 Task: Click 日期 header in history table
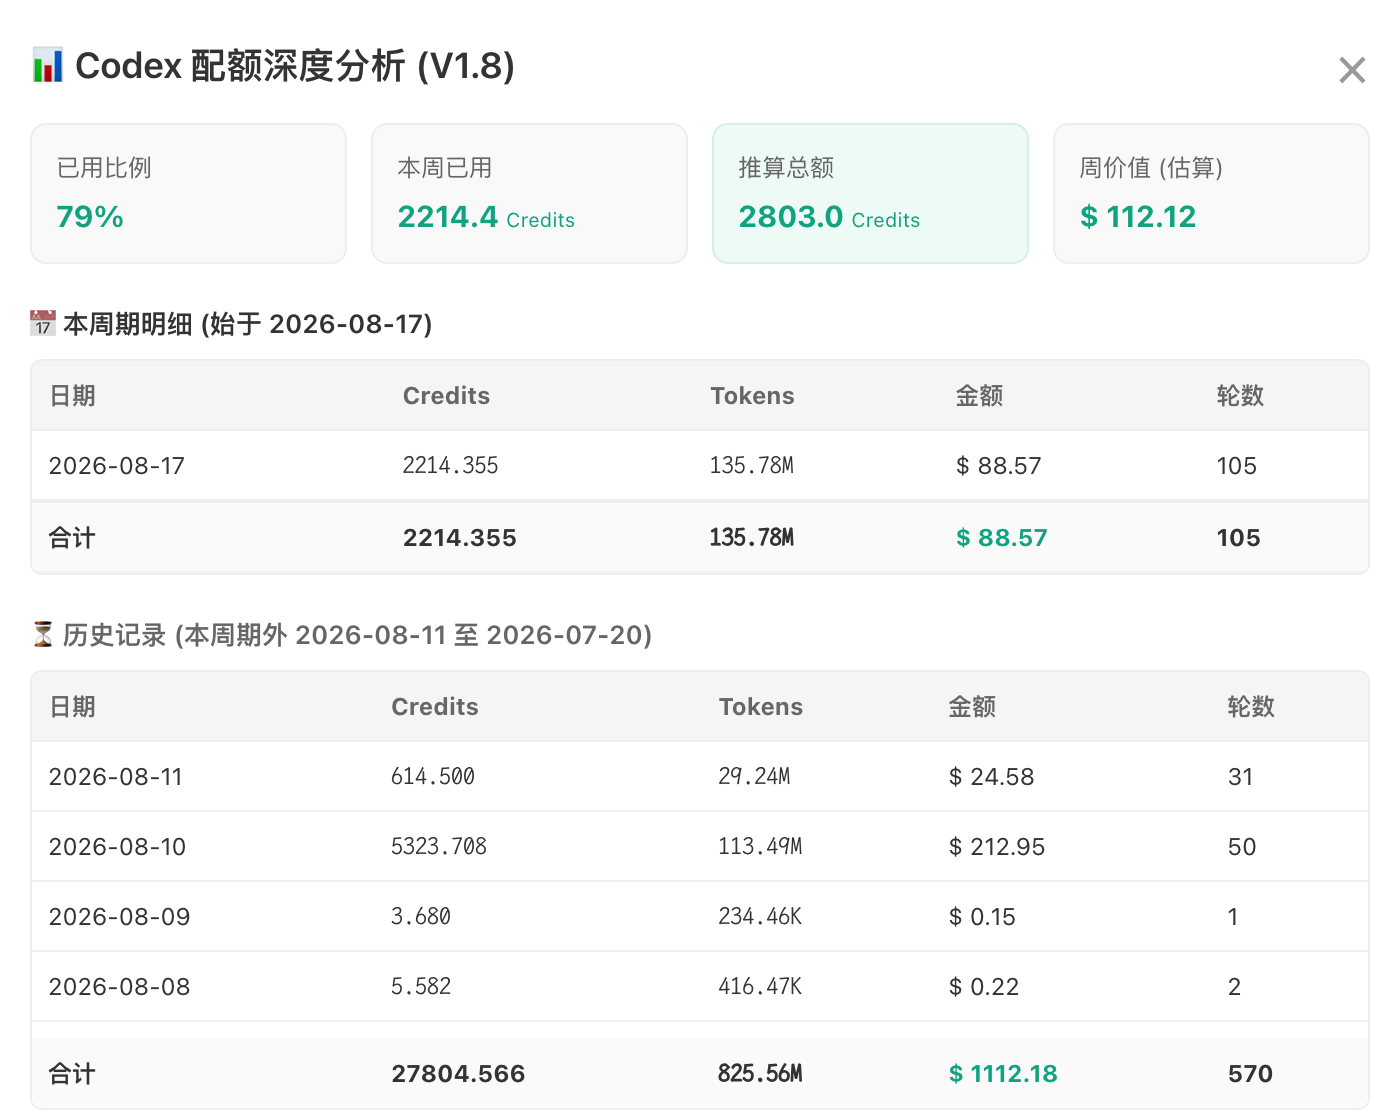[x=72, y=707]
